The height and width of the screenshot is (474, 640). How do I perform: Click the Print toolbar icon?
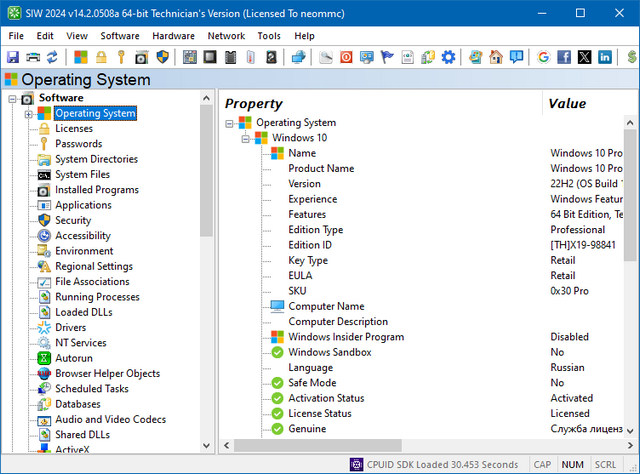33,57
